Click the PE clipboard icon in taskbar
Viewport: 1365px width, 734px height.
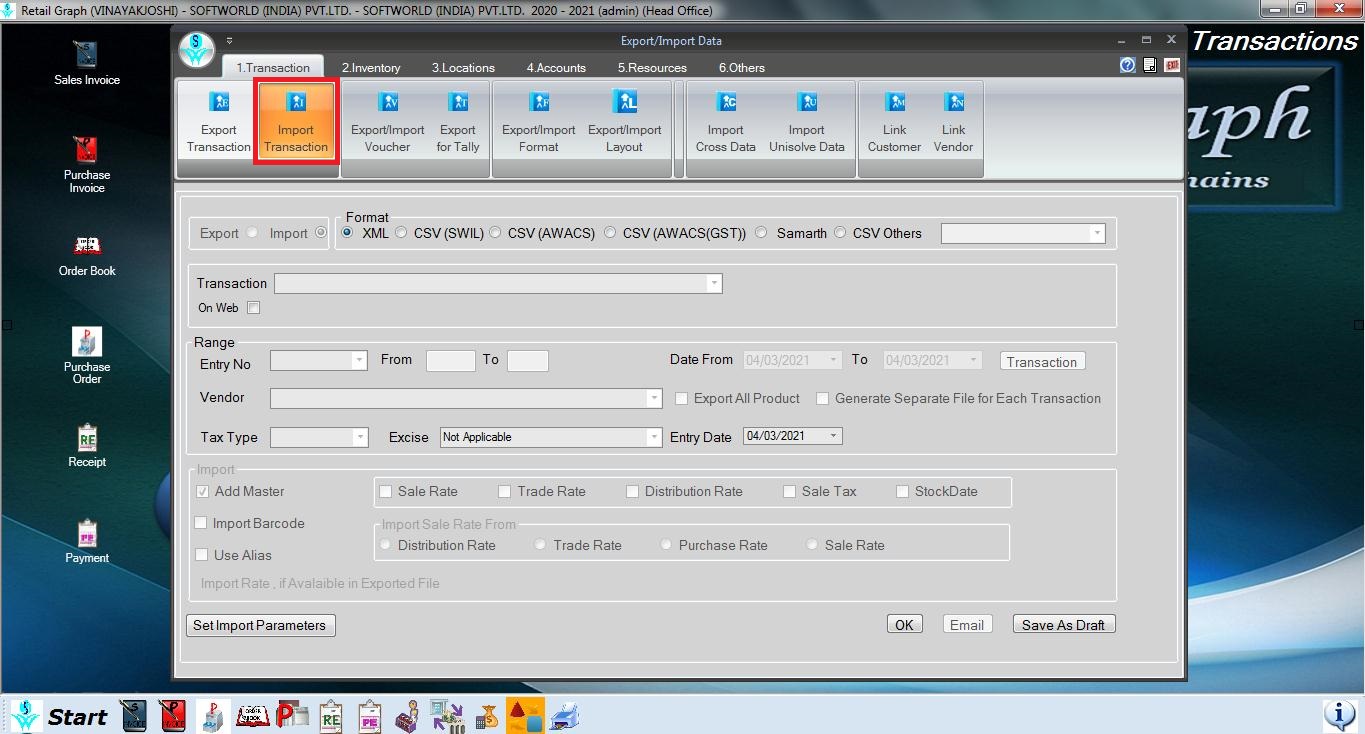pyautogui.click(x=370, y=716)
